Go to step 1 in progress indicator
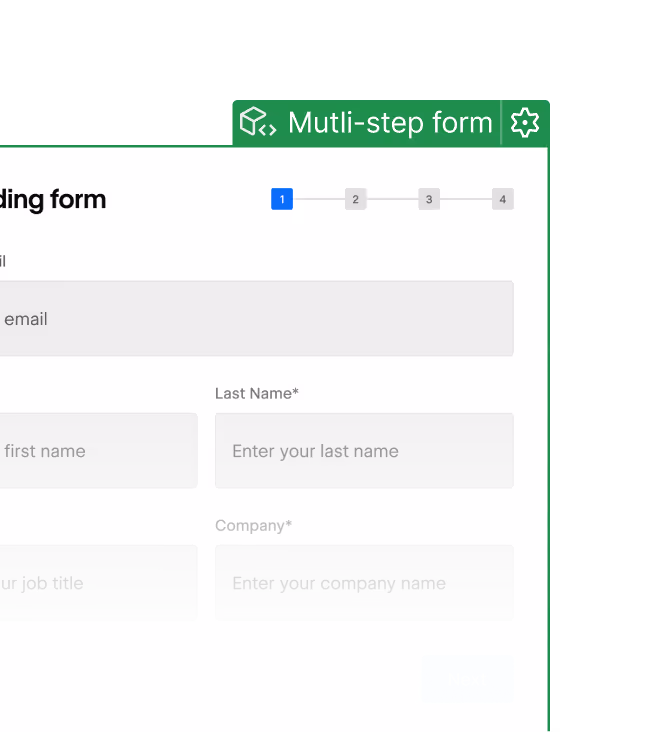This screenshot has height=732, width=650. 282,199
